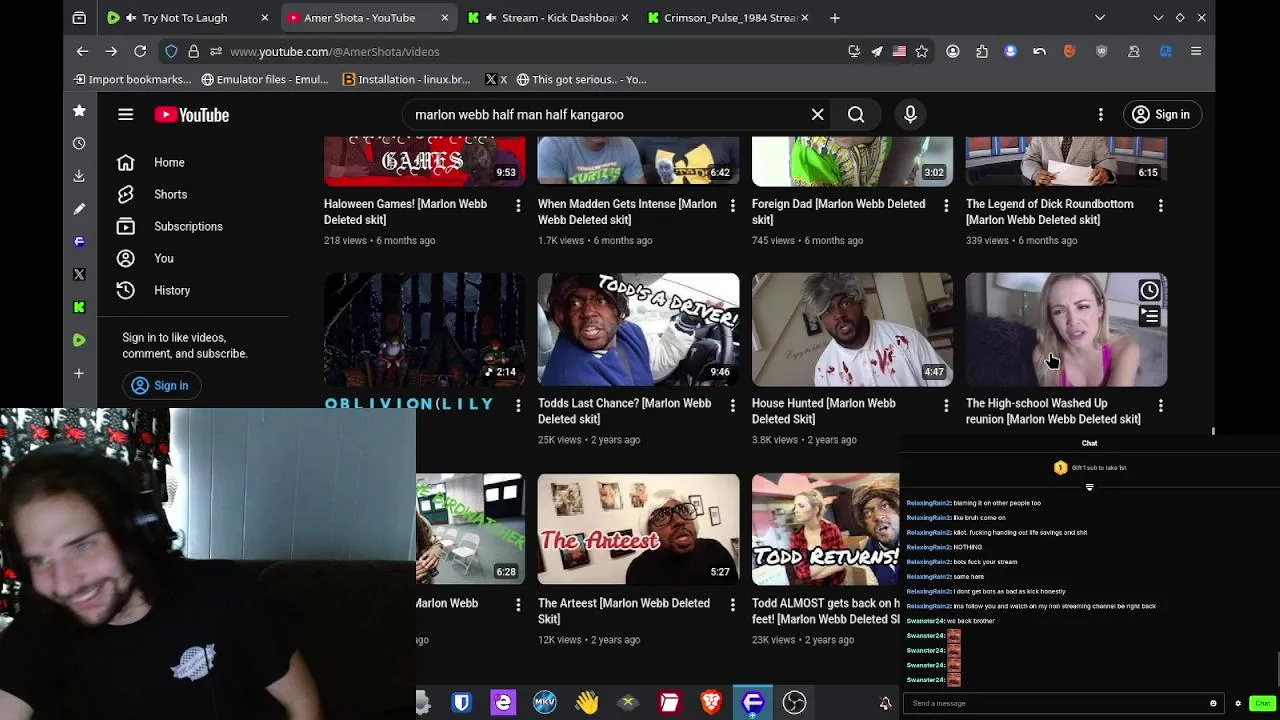
Task: Click the Sign in button in YouTube header
Action: coord(1160,115)
